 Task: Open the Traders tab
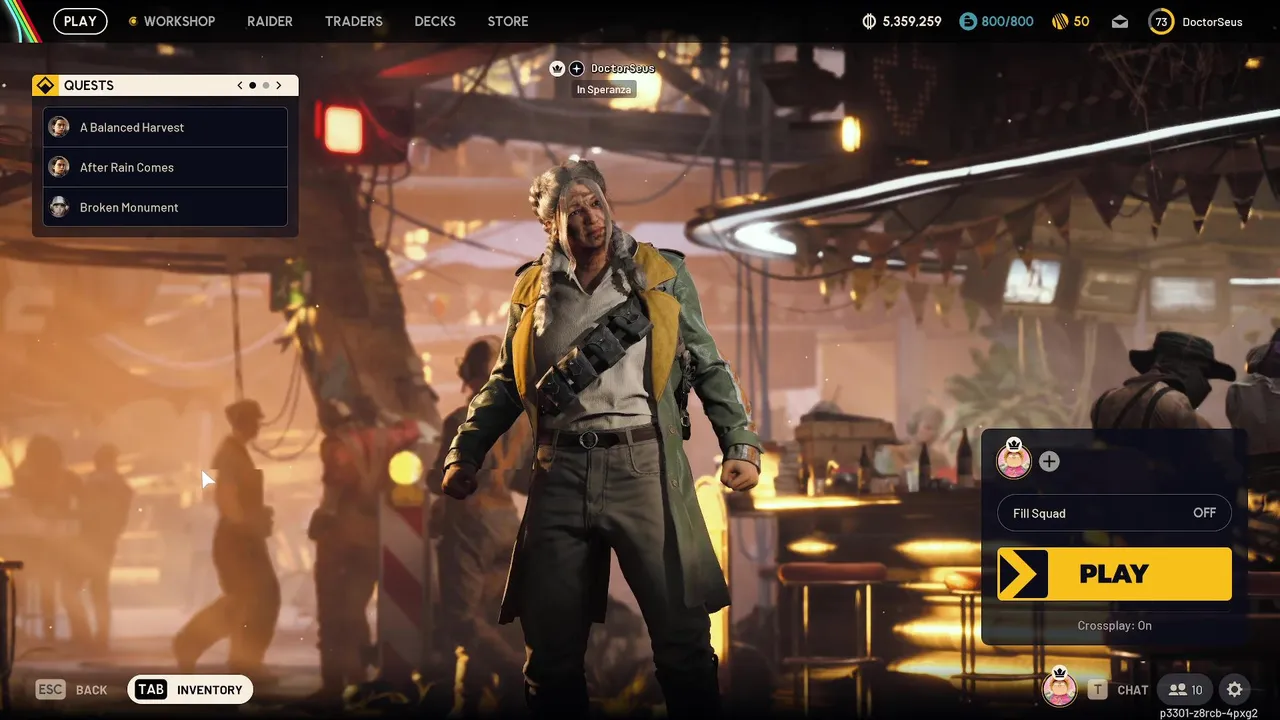pos(354,21)
